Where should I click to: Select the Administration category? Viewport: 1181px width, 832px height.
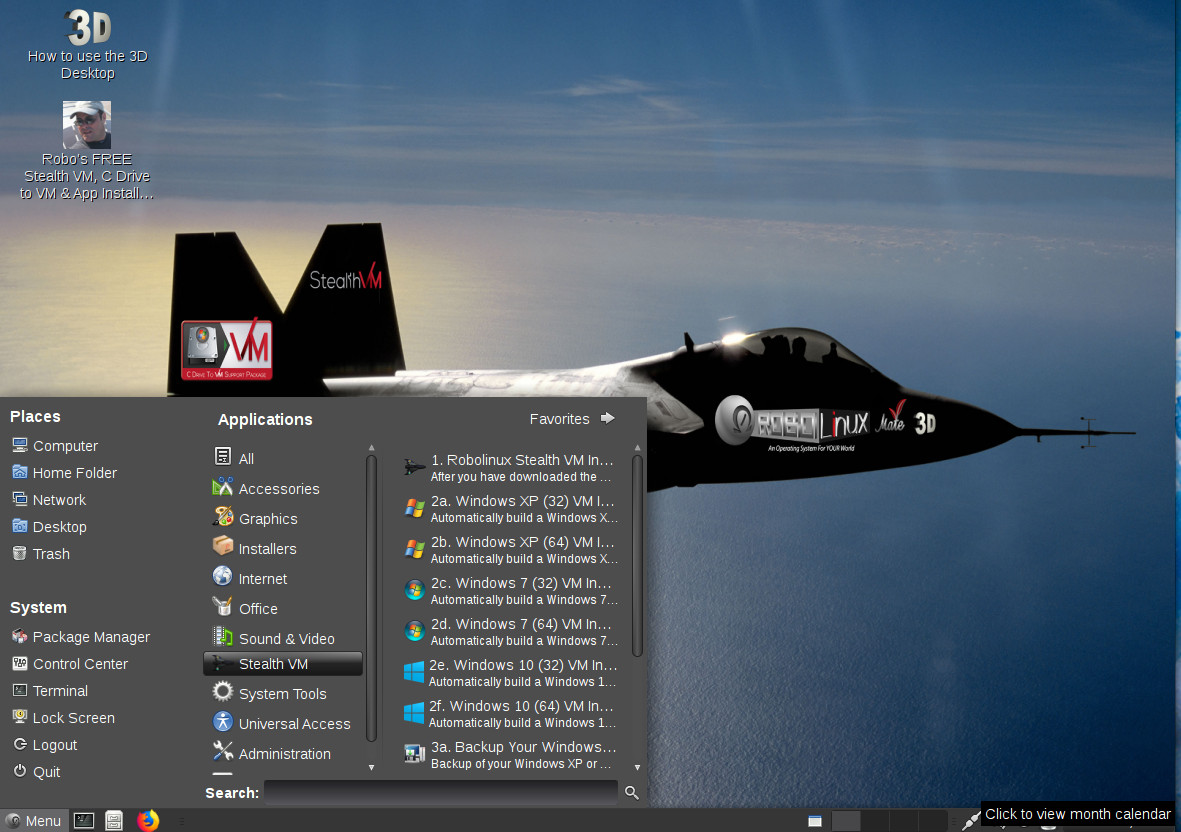(x=283, y=754)
